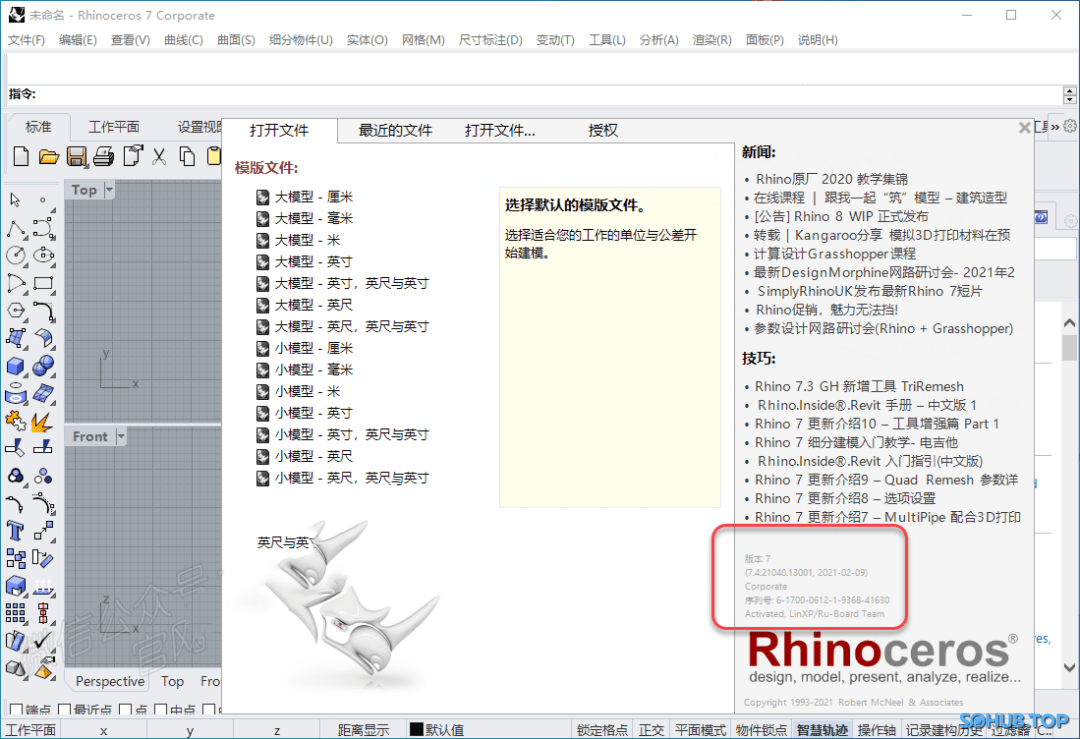Image resolution: width=1080 pixels, height=739 pixels.
Task: Toggle 物件锁点 in the status bar
Action: tap(761, 730)
